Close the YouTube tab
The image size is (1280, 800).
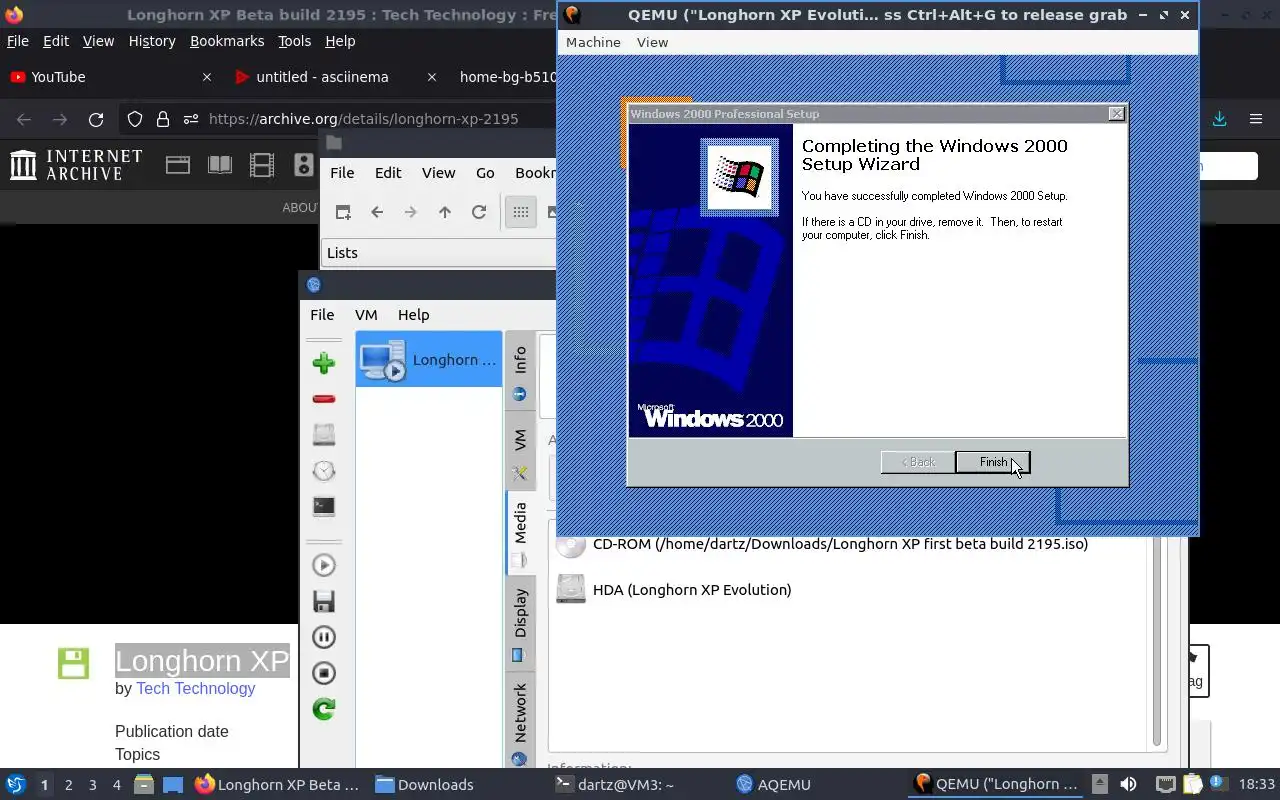coord(207,77)
